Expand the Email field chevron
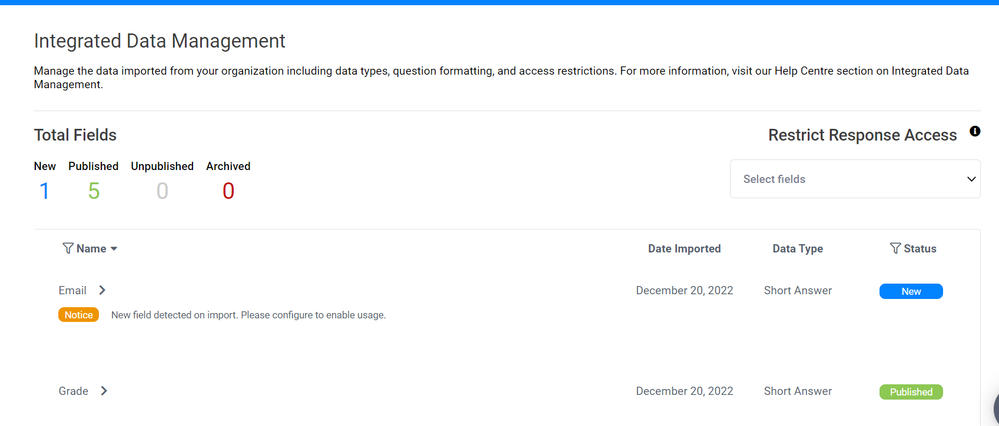The width and height of the screenshot is (999, 426). pos(102,290)
